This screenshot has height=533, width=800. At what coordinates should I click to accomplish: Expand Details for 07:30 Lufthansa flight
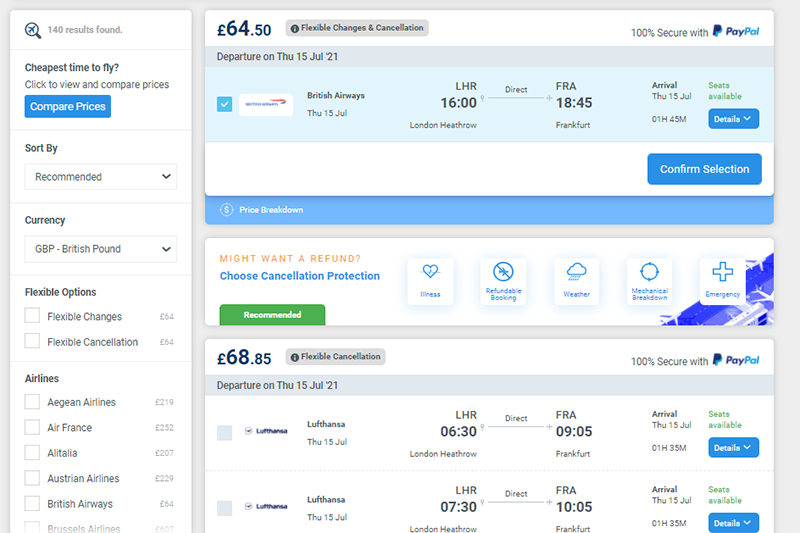tap(733, 523)
